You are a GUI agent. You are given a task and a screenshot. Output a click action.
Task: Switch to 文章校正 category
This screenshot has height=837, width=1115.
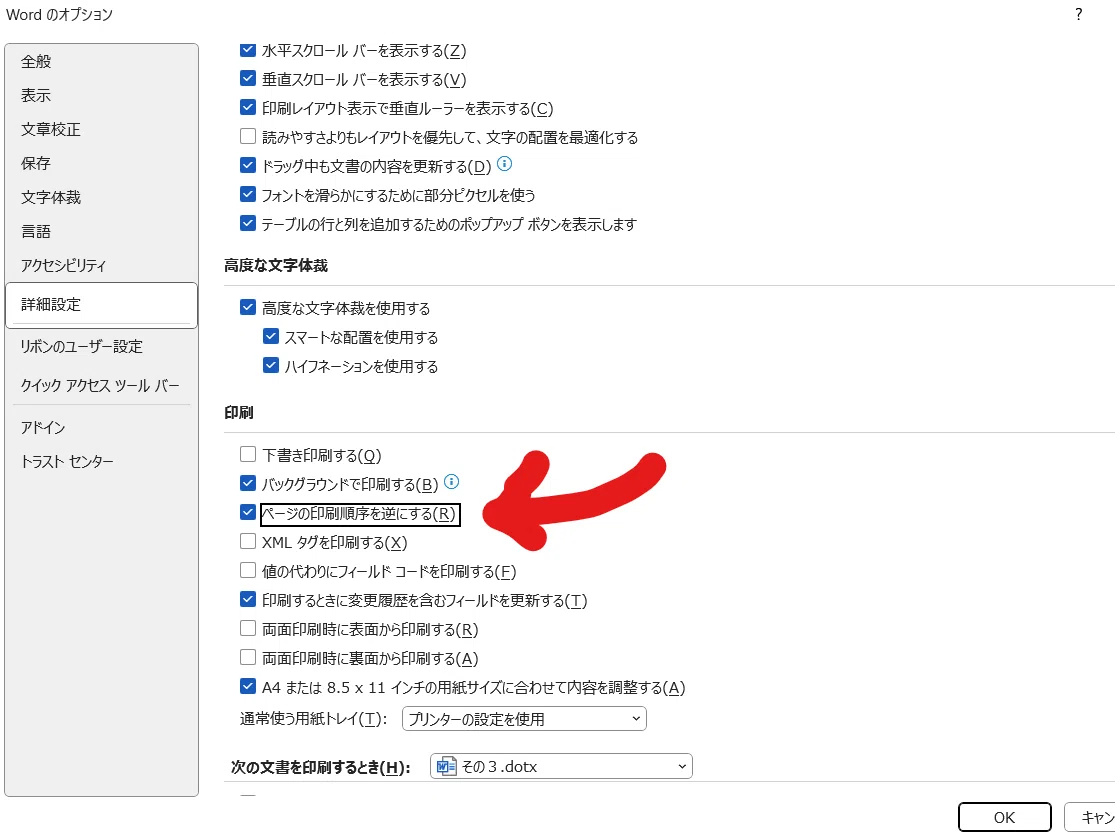[101, 129]
